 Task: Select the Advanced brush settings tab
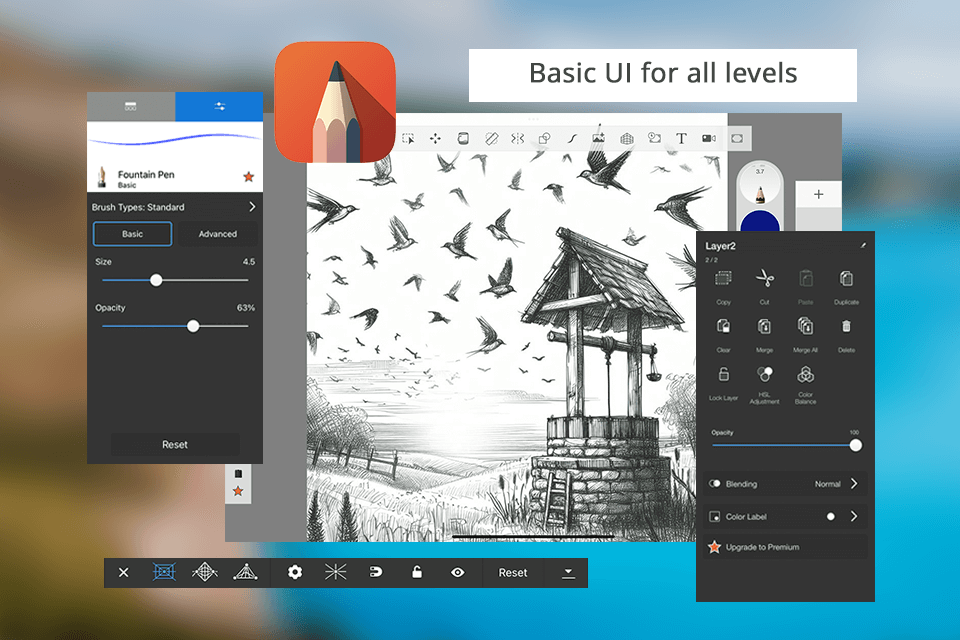coord(217,234)
